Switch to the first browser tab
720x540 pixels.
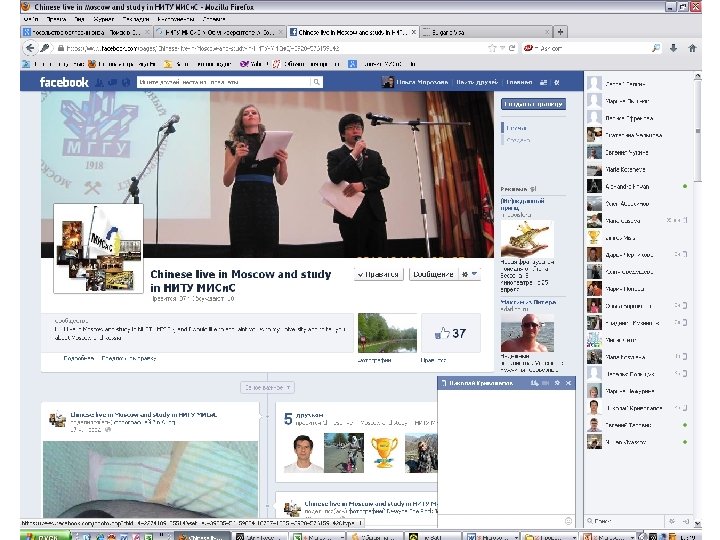(86, 32)
